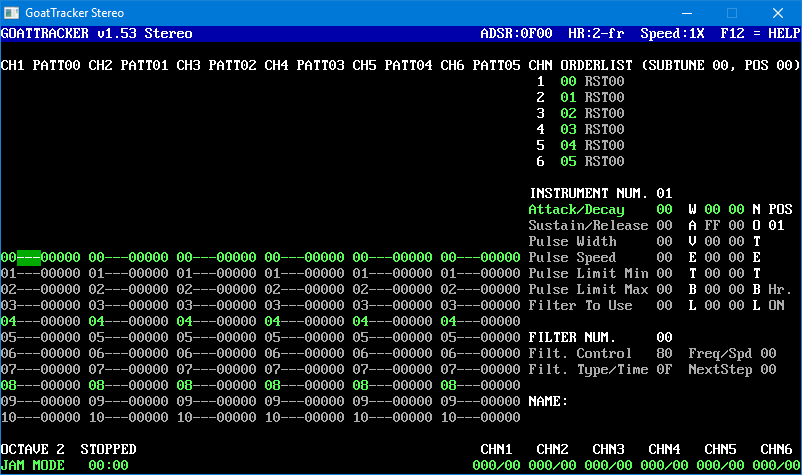Click the HR:2-fr header setting

[x=596, y=34]
